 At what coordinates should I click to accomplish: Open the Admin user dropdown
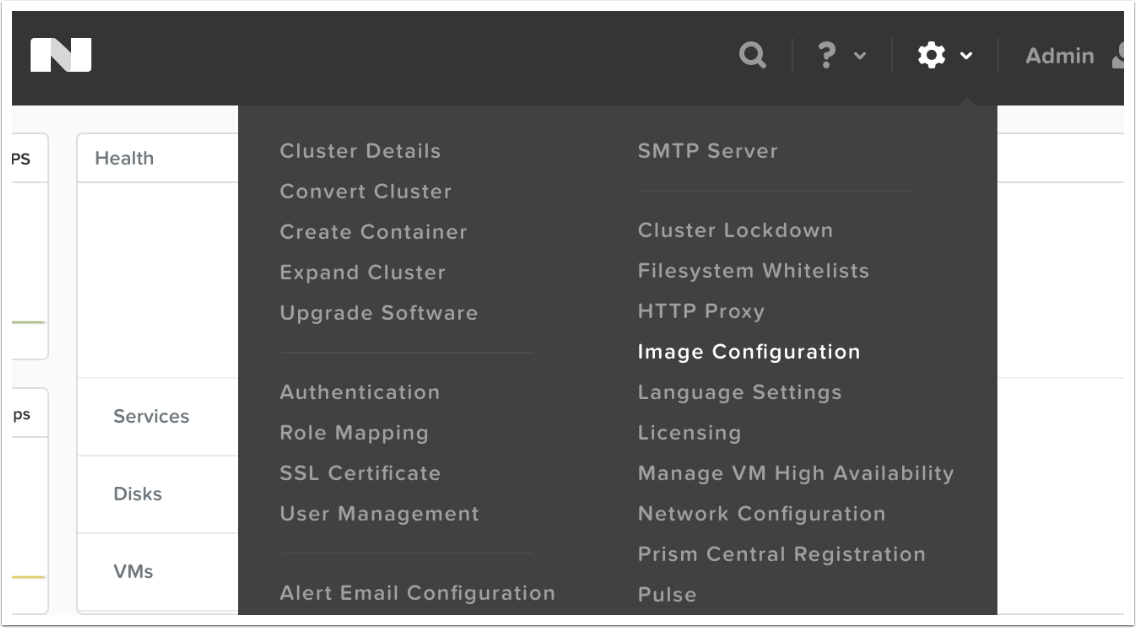pos(1060,56)
